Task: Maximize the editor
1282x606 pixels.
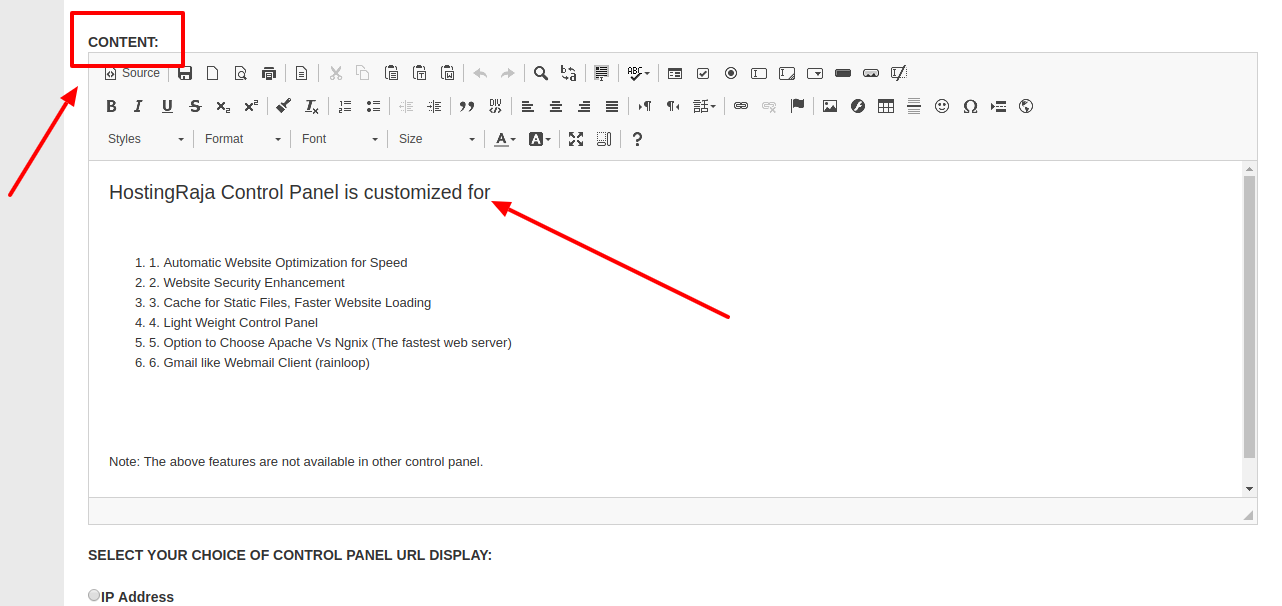Action: (576, 139)
